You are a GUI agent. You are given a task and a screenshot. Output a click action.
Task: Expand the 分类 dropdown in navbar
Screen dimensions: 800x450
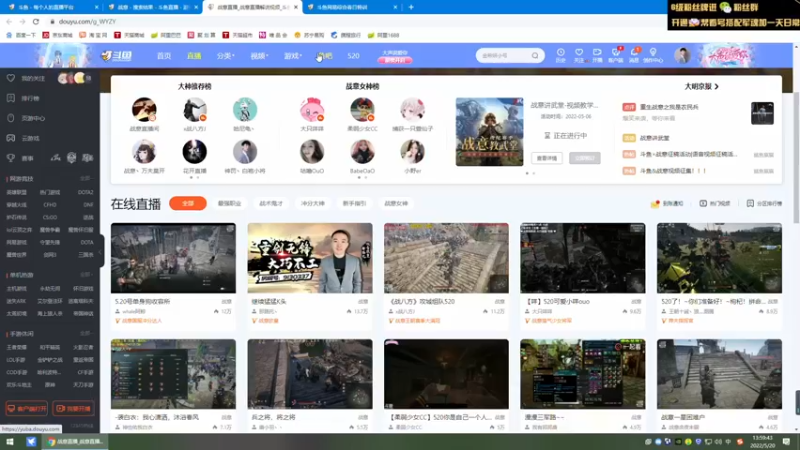[x=225, y=56]
